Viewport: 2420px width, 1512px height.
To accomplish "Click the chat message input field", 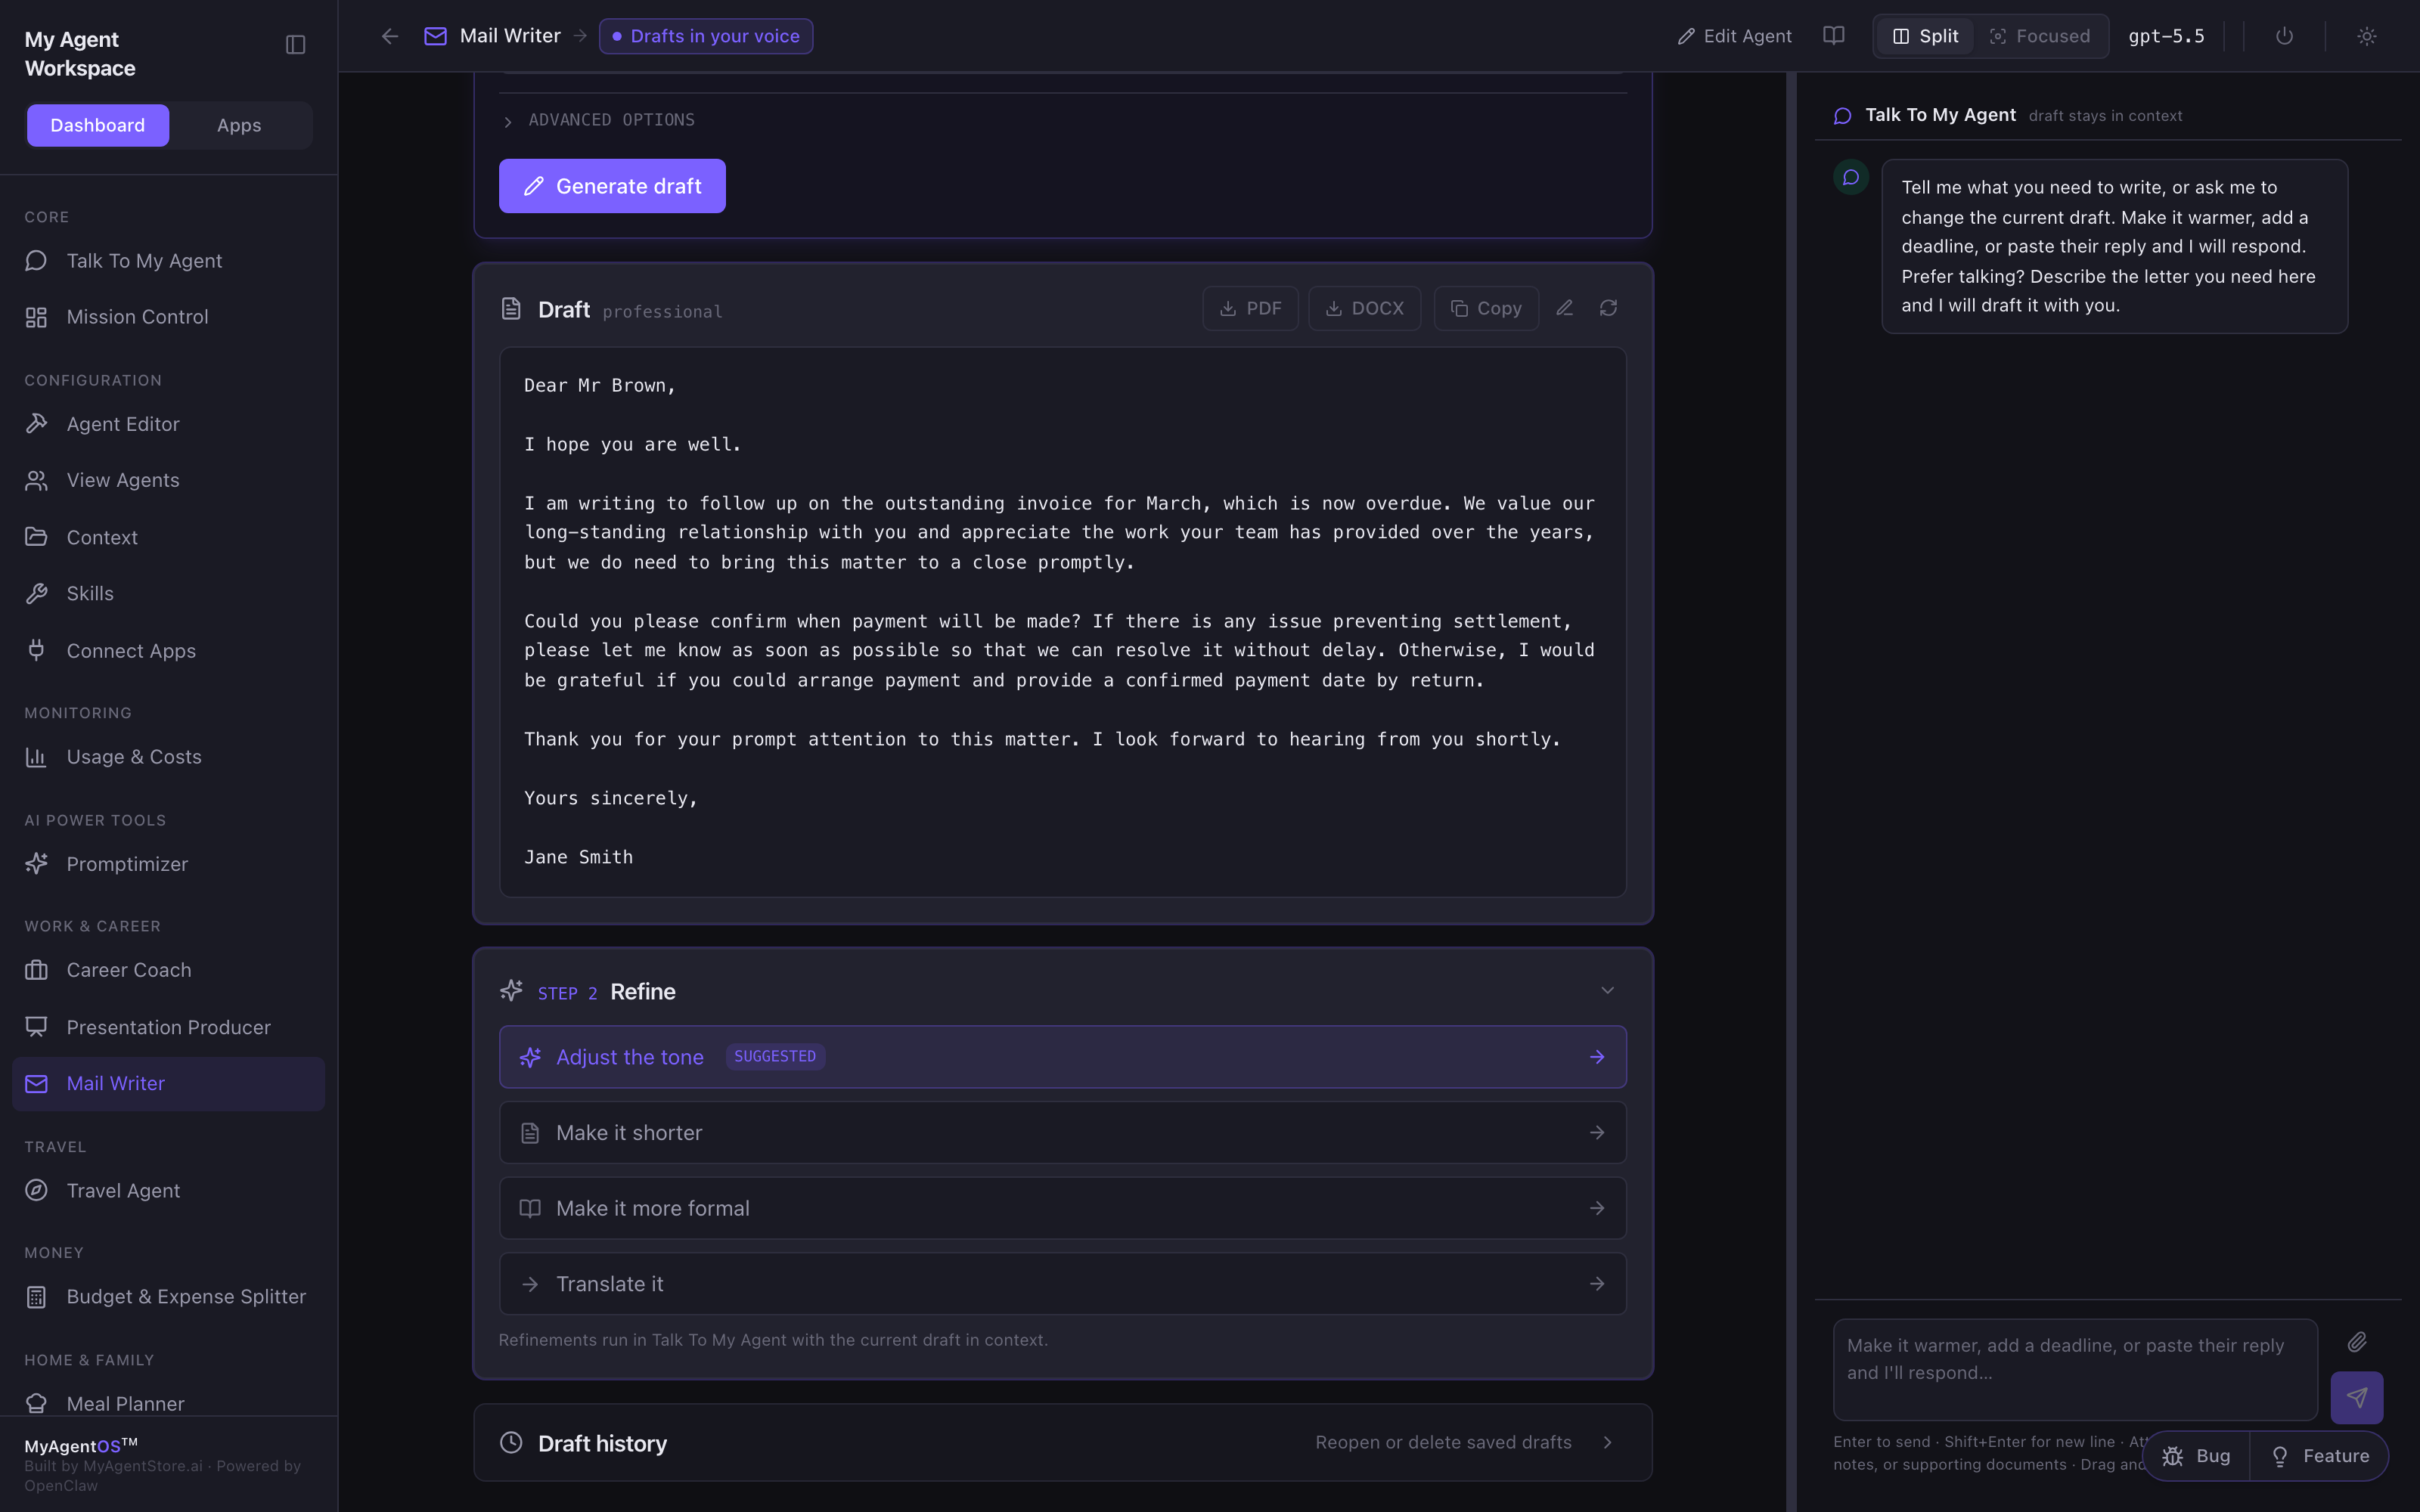I will (2074, 1369).
